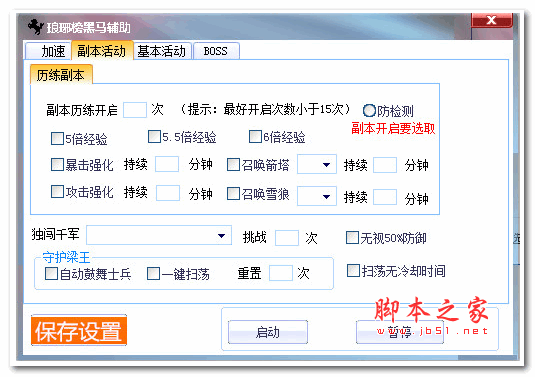Click the 副本历练开启 count input field

pyautogui.click(x=135, y=110)
